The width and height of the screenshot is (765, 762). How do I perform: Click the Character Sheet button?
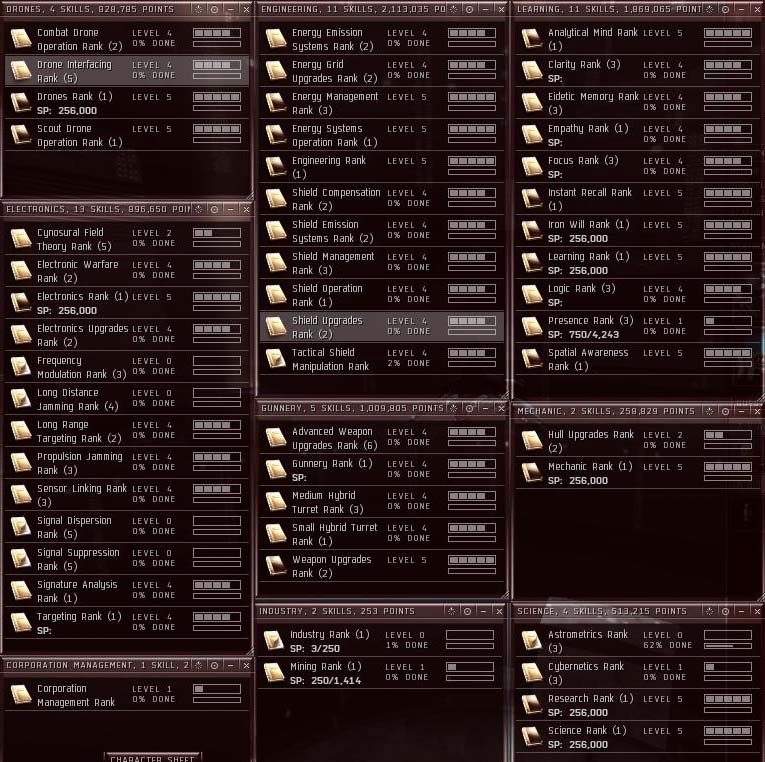tap(152, 758)
